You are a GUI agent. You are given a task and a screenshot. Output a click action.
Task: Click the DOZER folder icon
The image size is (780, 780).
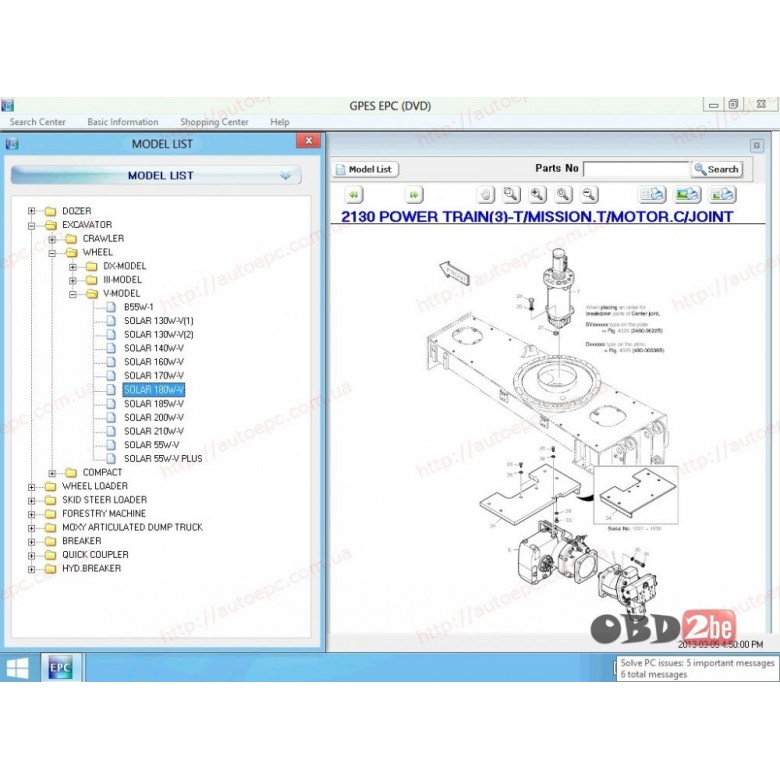[x=50, y=211]
